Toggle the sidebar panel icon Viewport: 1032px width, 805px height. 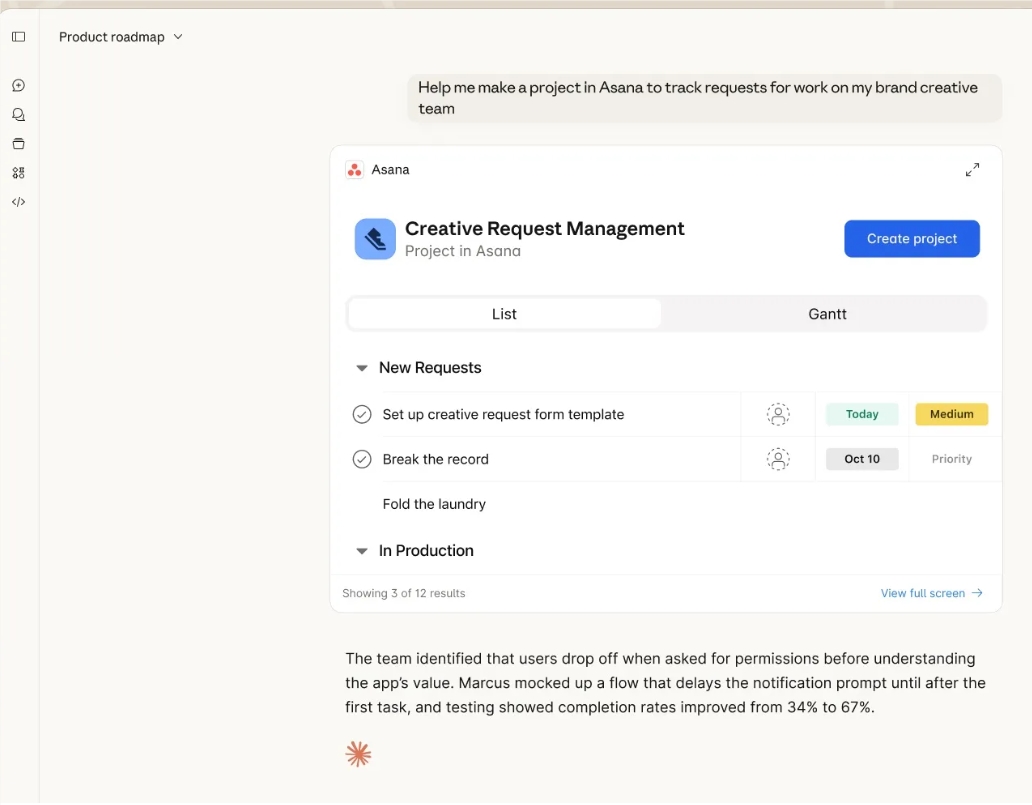coord(18,37)
